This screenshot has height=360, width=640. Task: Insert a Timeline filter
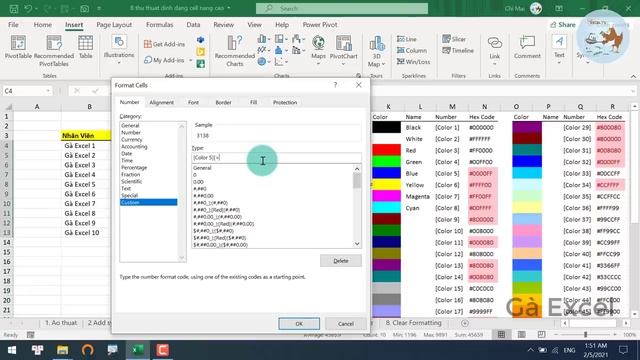pyautogui.click(x=458, y=51)
